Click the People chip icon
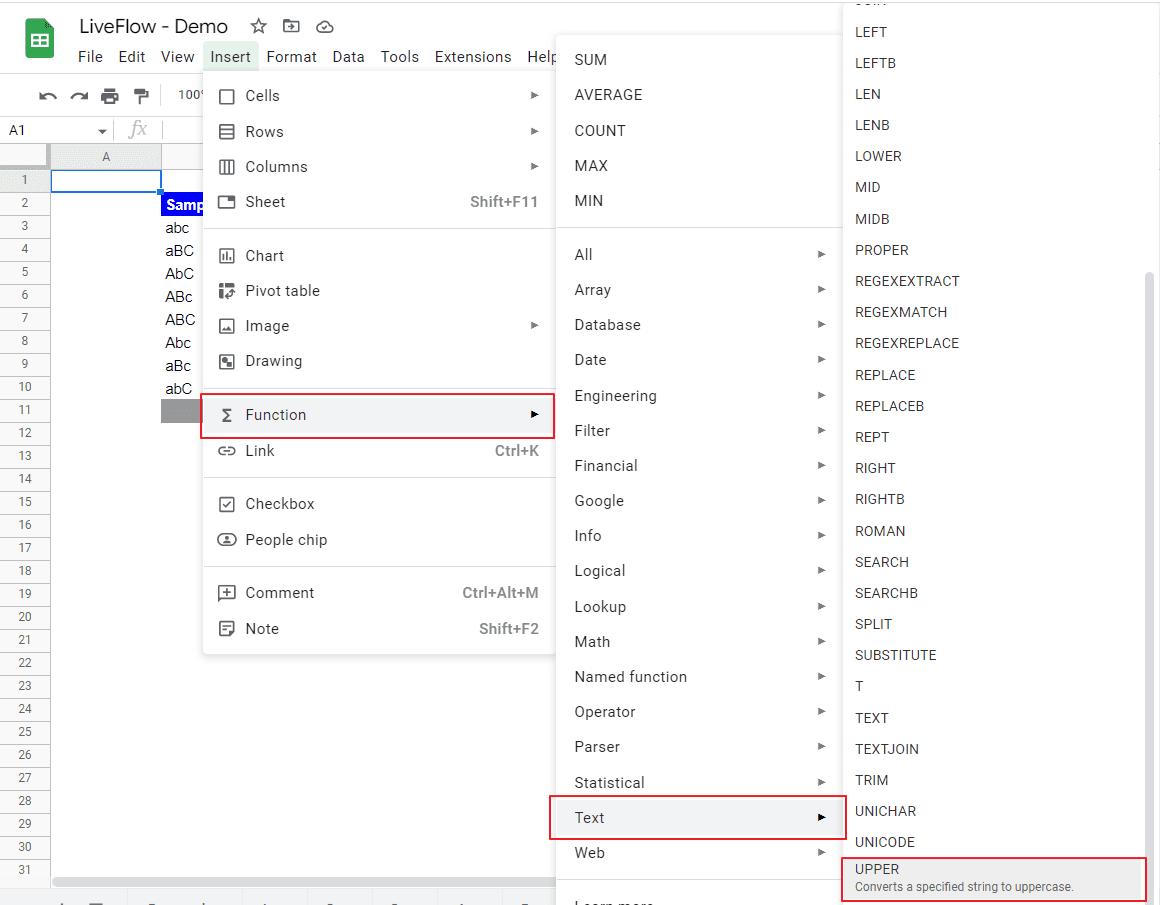 click(227, 539)
